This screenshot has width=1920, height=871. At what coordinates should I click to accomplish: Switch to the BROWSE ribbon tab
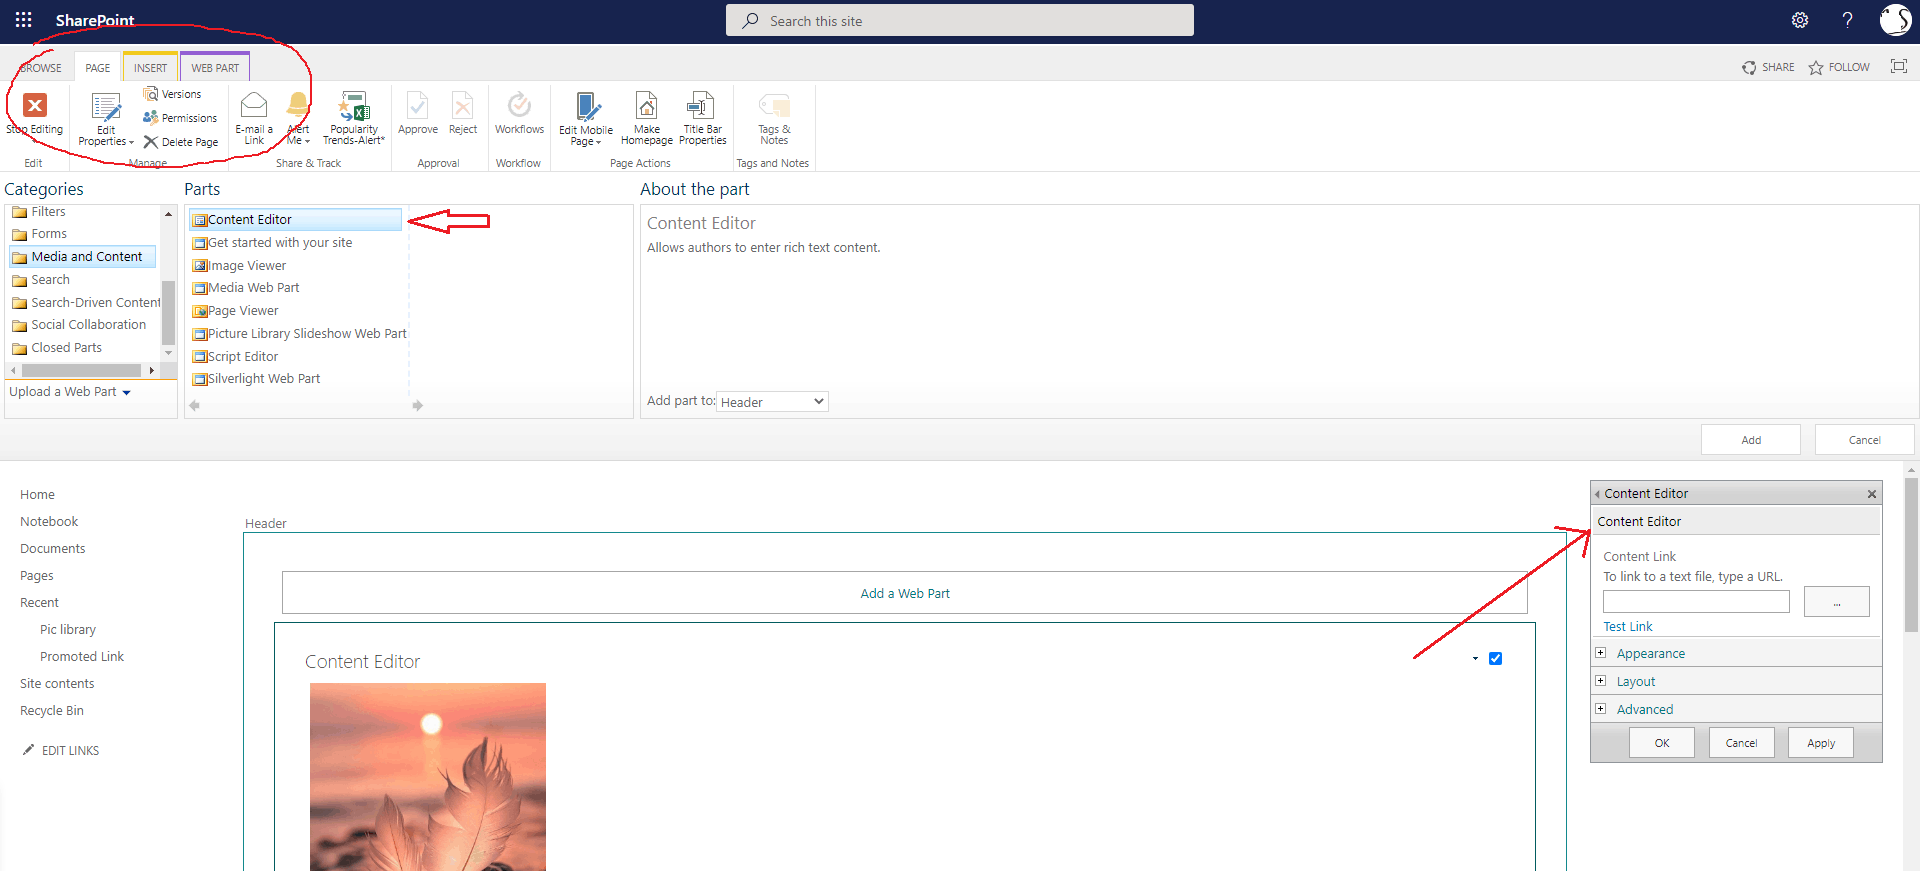(40, 68)
